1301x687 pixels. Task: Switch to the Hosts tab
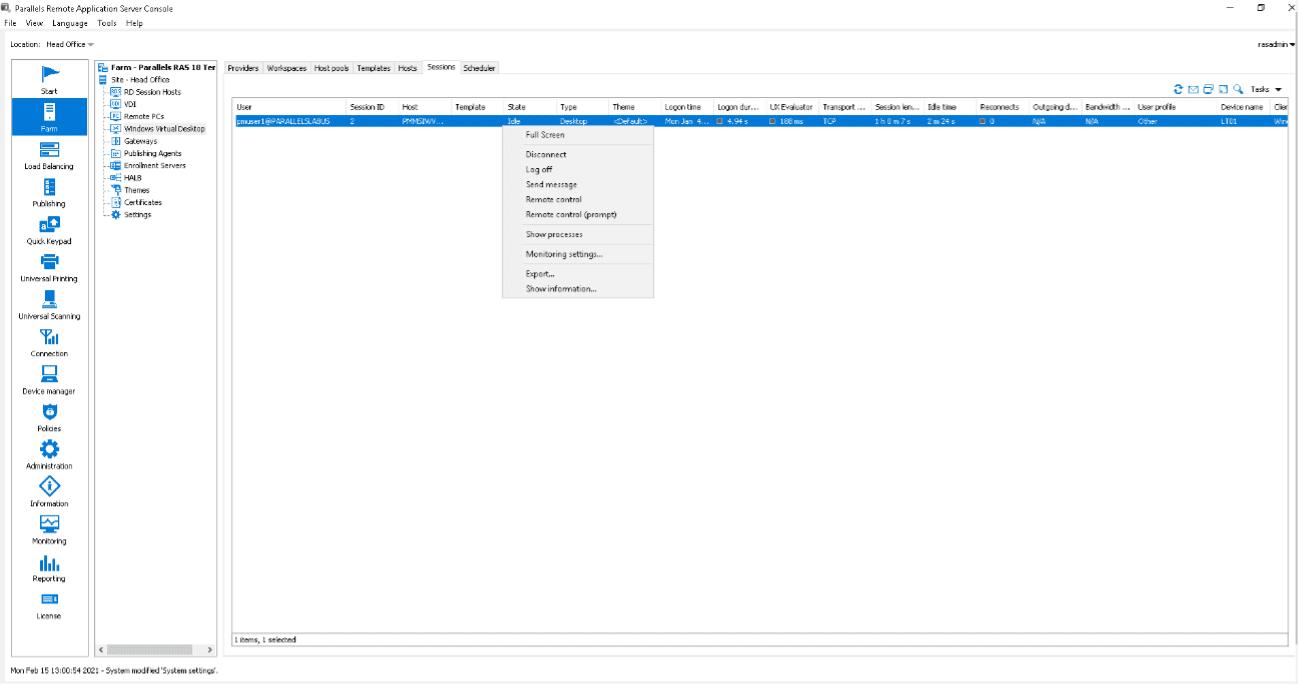(x=408, y=68)
